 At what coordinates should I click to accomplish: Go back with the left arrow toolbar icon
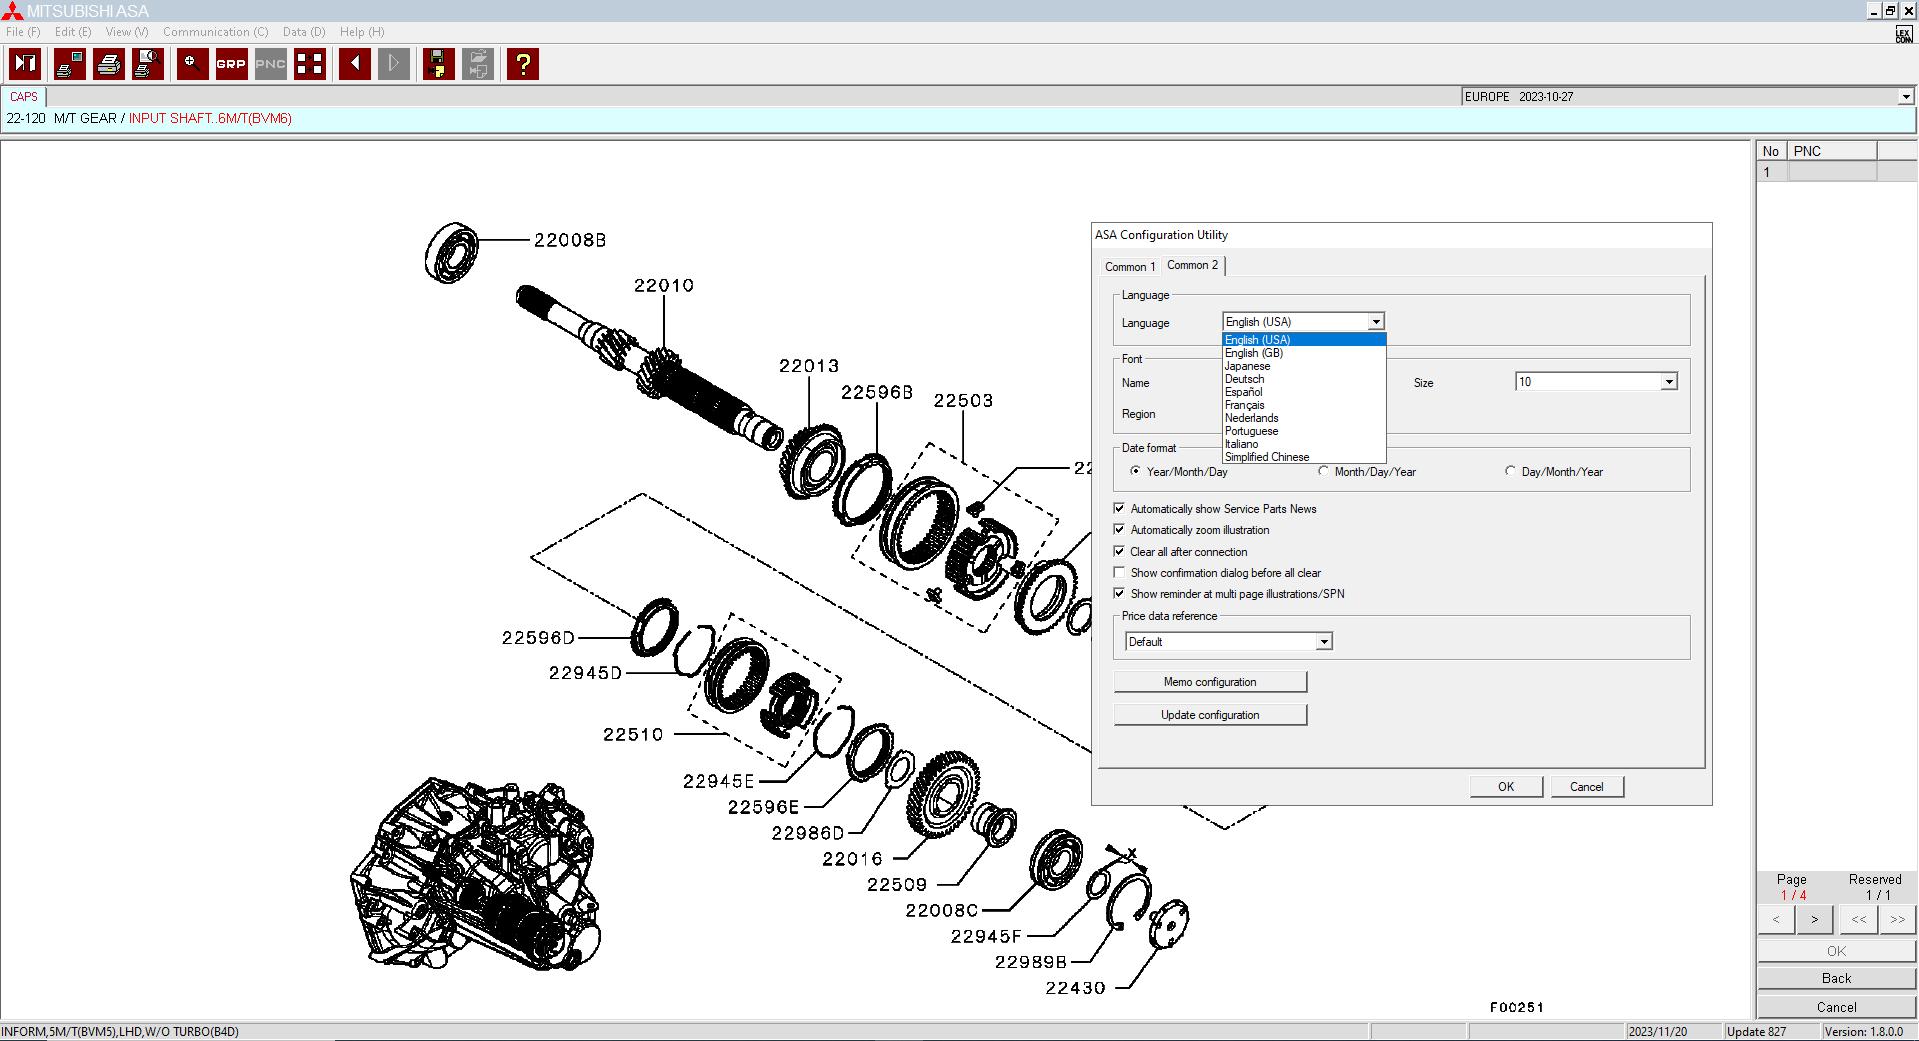pos(355,64)
